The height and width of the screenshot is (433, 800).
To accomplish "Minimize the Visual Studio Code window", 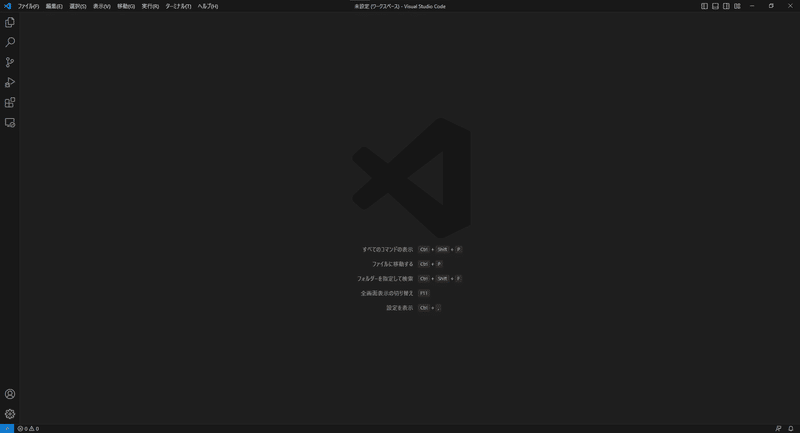I will tap(752, 6).
